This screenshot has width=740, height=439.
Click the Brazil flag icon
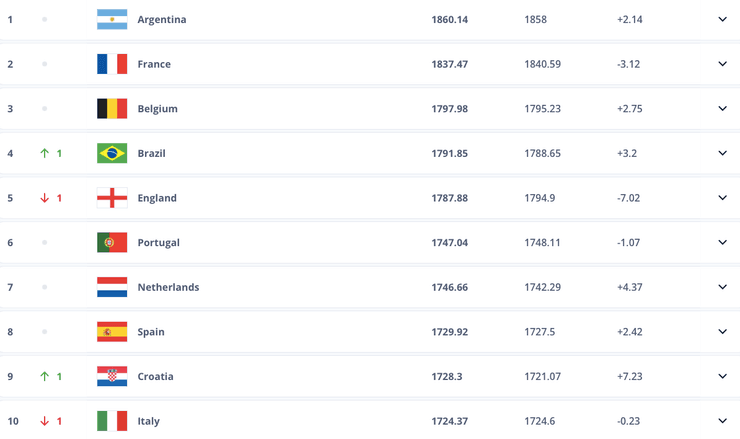(x=112, y=153)
